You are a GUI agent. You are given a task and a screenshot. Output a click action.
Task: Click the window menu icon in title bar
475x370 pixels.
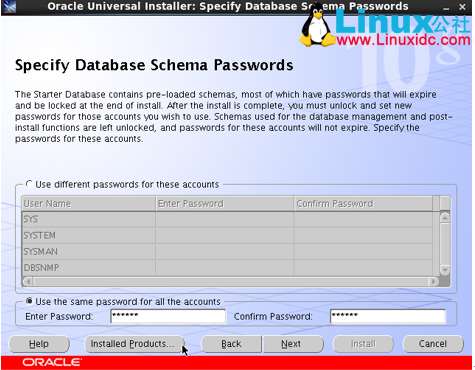(9, 6)
